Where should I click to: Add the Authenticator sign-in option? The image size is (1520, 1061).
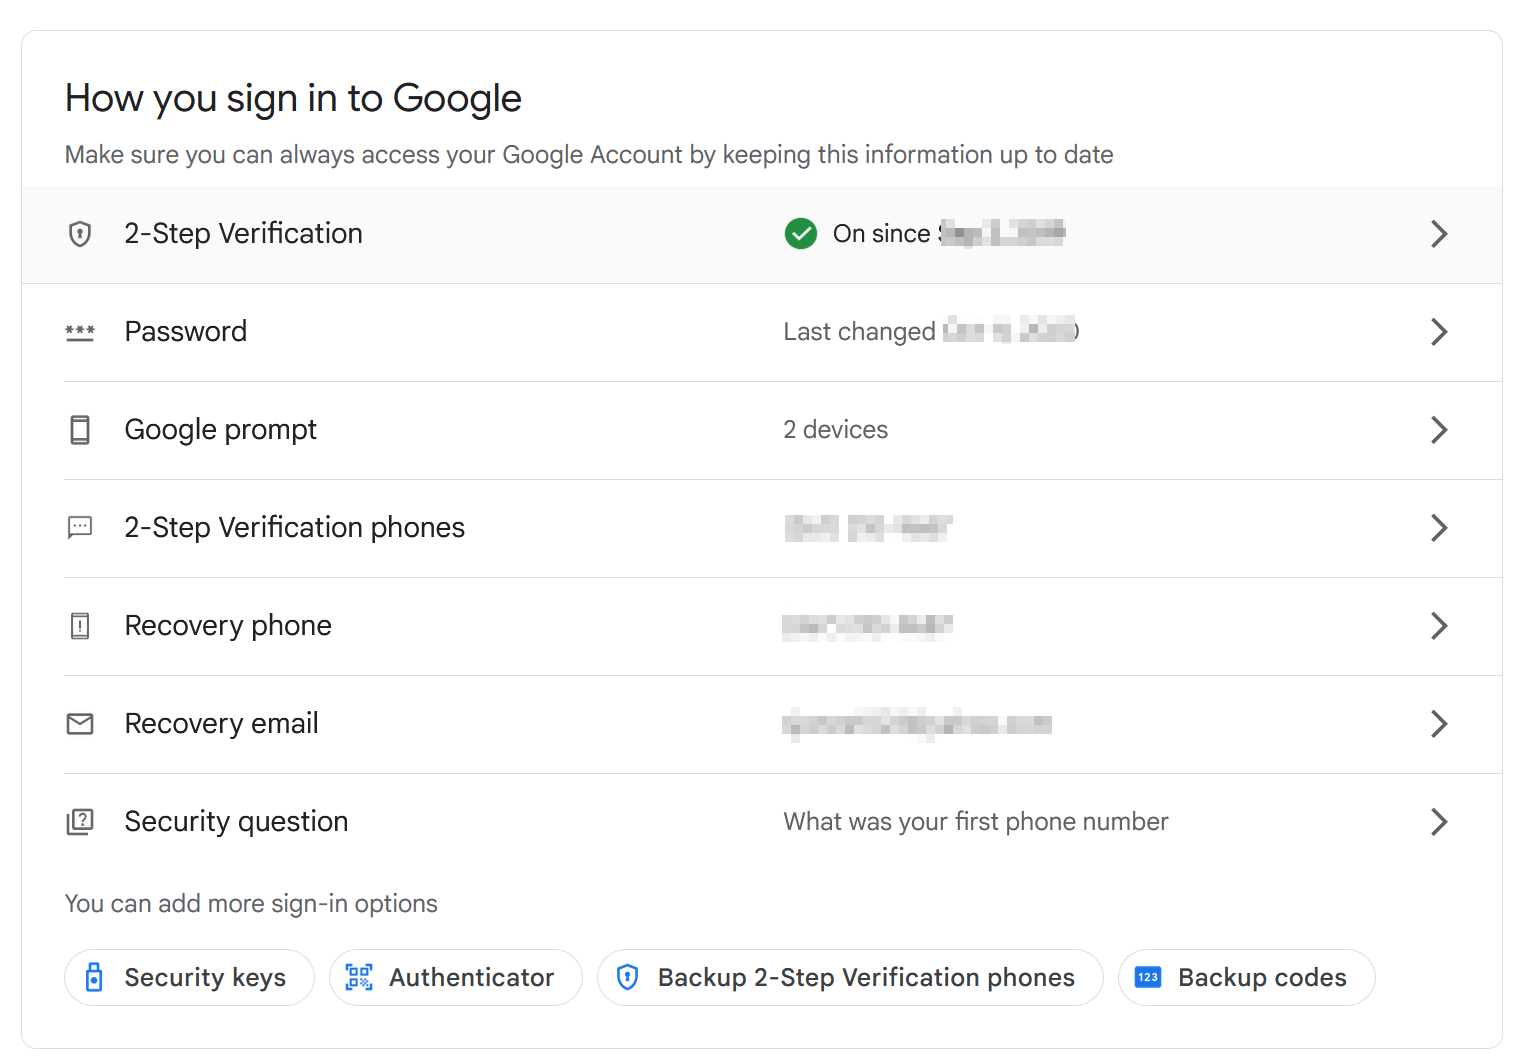click(x=456, y=977)
